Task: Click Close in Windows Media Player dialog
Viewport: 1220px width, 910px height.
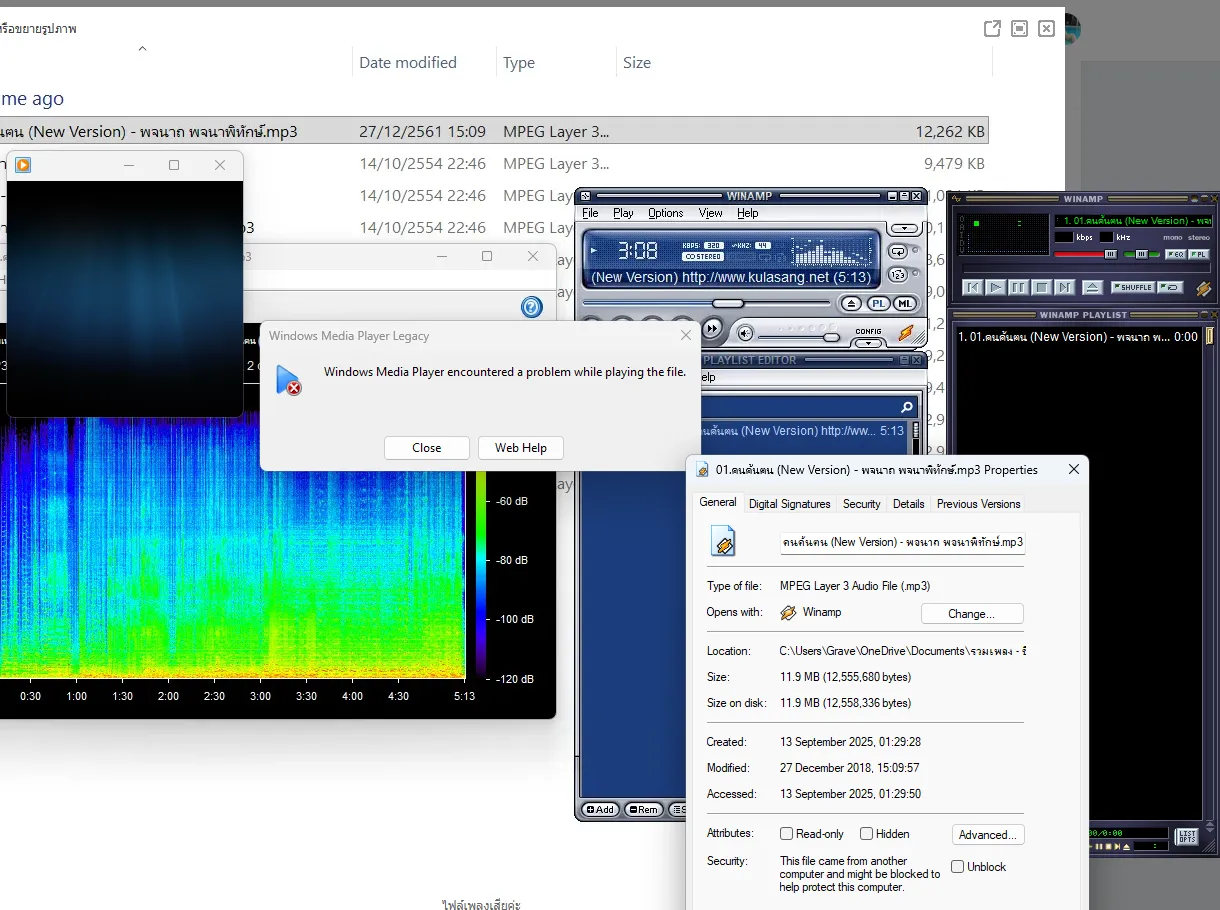Action: [427, 448]
